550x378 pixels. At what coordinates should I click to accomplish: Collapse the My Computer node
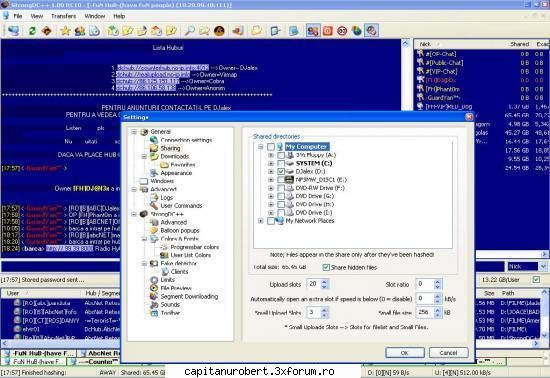pyautogui.click(x=261, y=147)
